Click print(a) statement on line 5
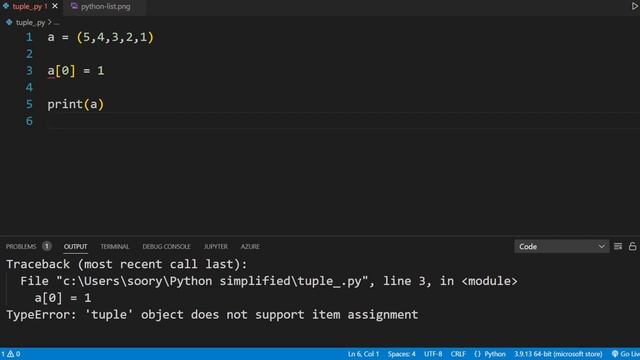Screen dimensions: 640x360 click(x=76, y=104)
